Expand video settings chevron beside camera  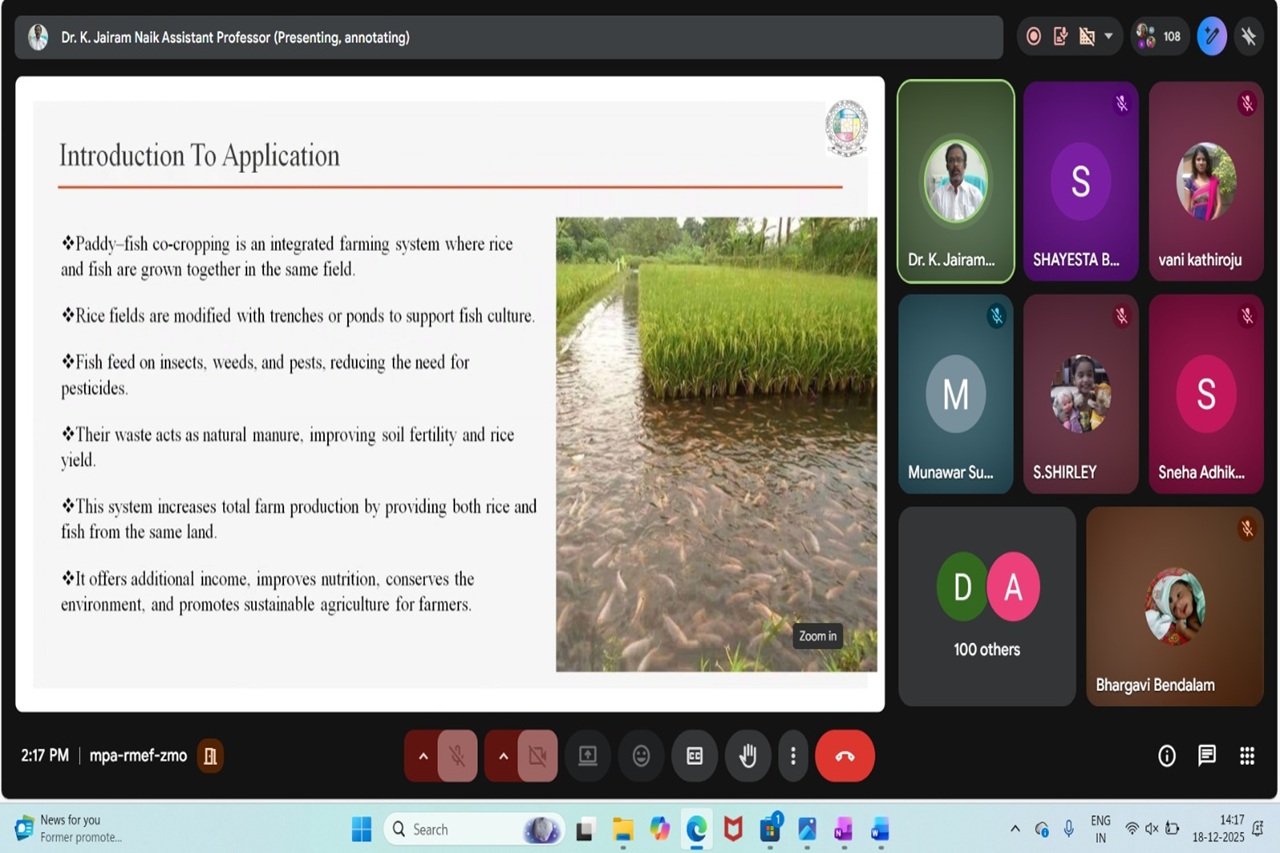coord(503,756)
